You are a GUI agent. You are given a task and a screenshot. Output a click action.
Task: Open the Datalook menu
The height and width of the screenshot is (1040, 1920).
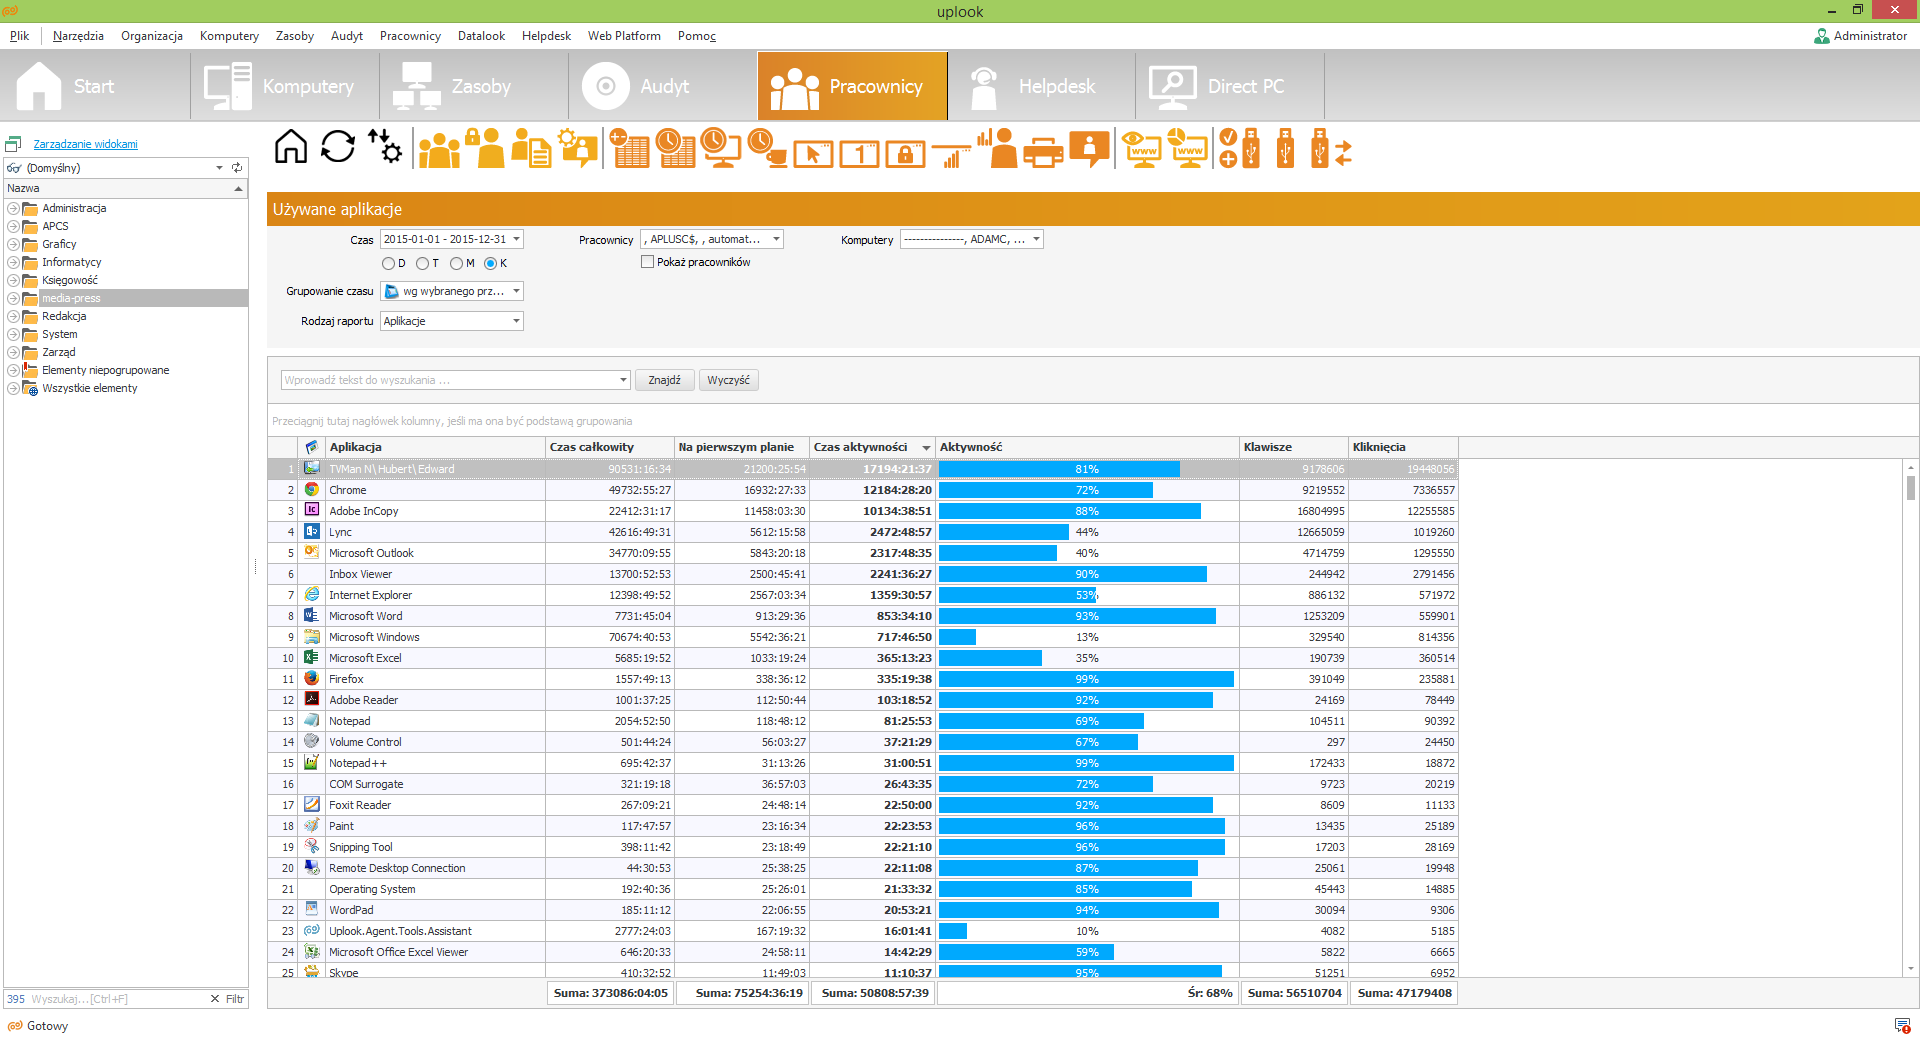pyautogui.click(x=481, y=36)
